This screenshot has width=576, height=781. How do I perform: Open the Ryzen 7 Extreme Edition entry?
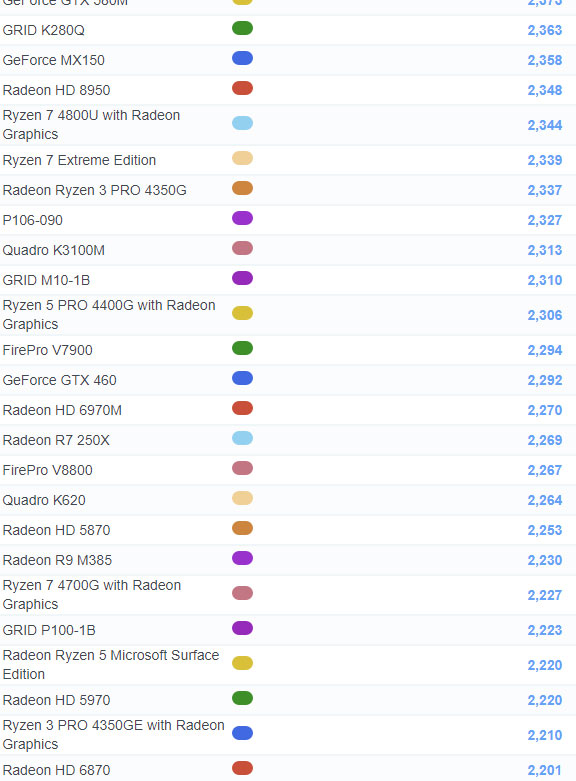[79, 160]
